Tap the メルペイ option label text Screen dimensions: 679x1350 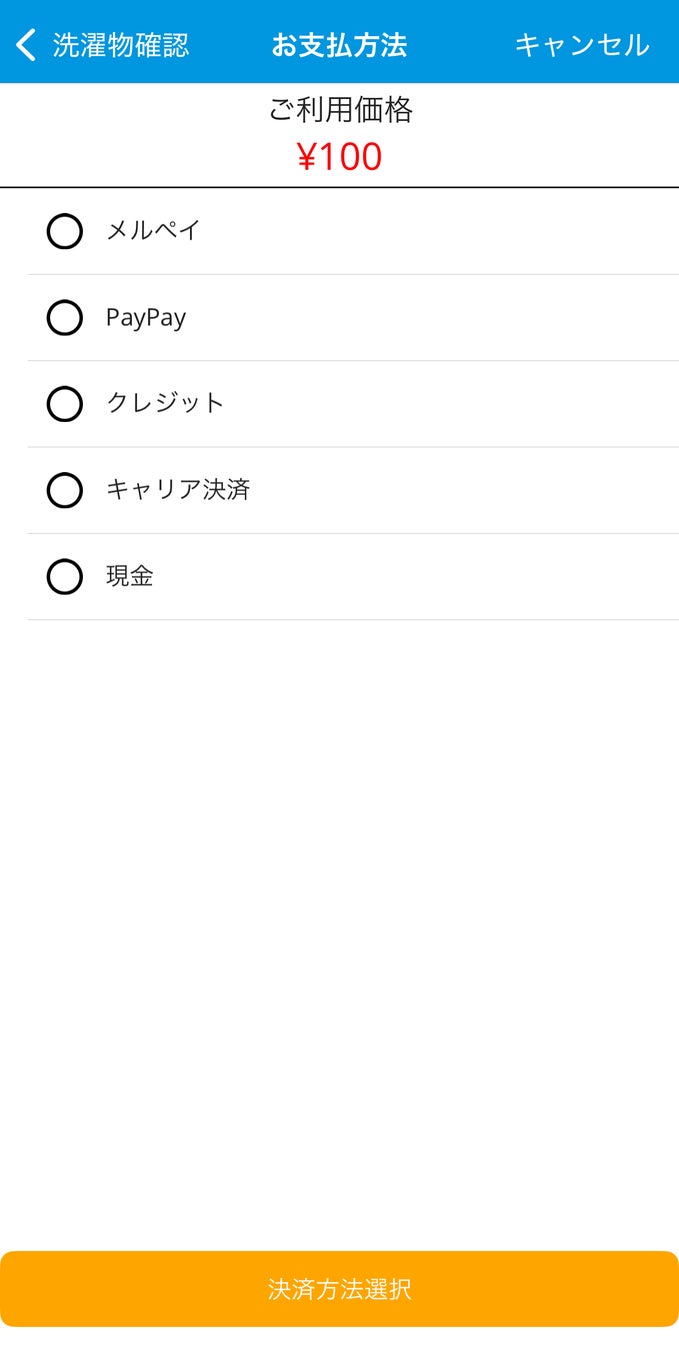click(x=154, y=231)
